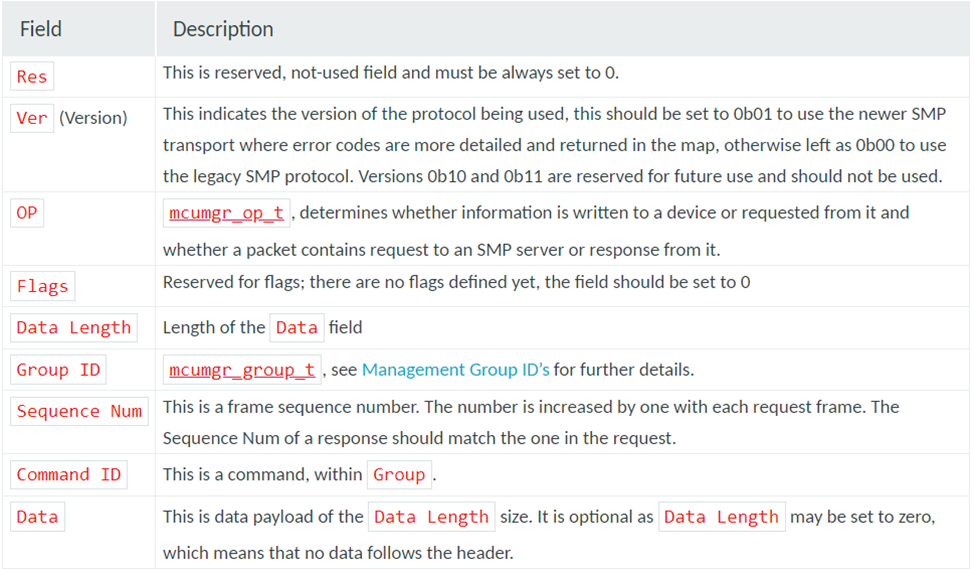974x569 pixels.
Task: Click the Sequence Num field label
Action: (x=79, y=411)
